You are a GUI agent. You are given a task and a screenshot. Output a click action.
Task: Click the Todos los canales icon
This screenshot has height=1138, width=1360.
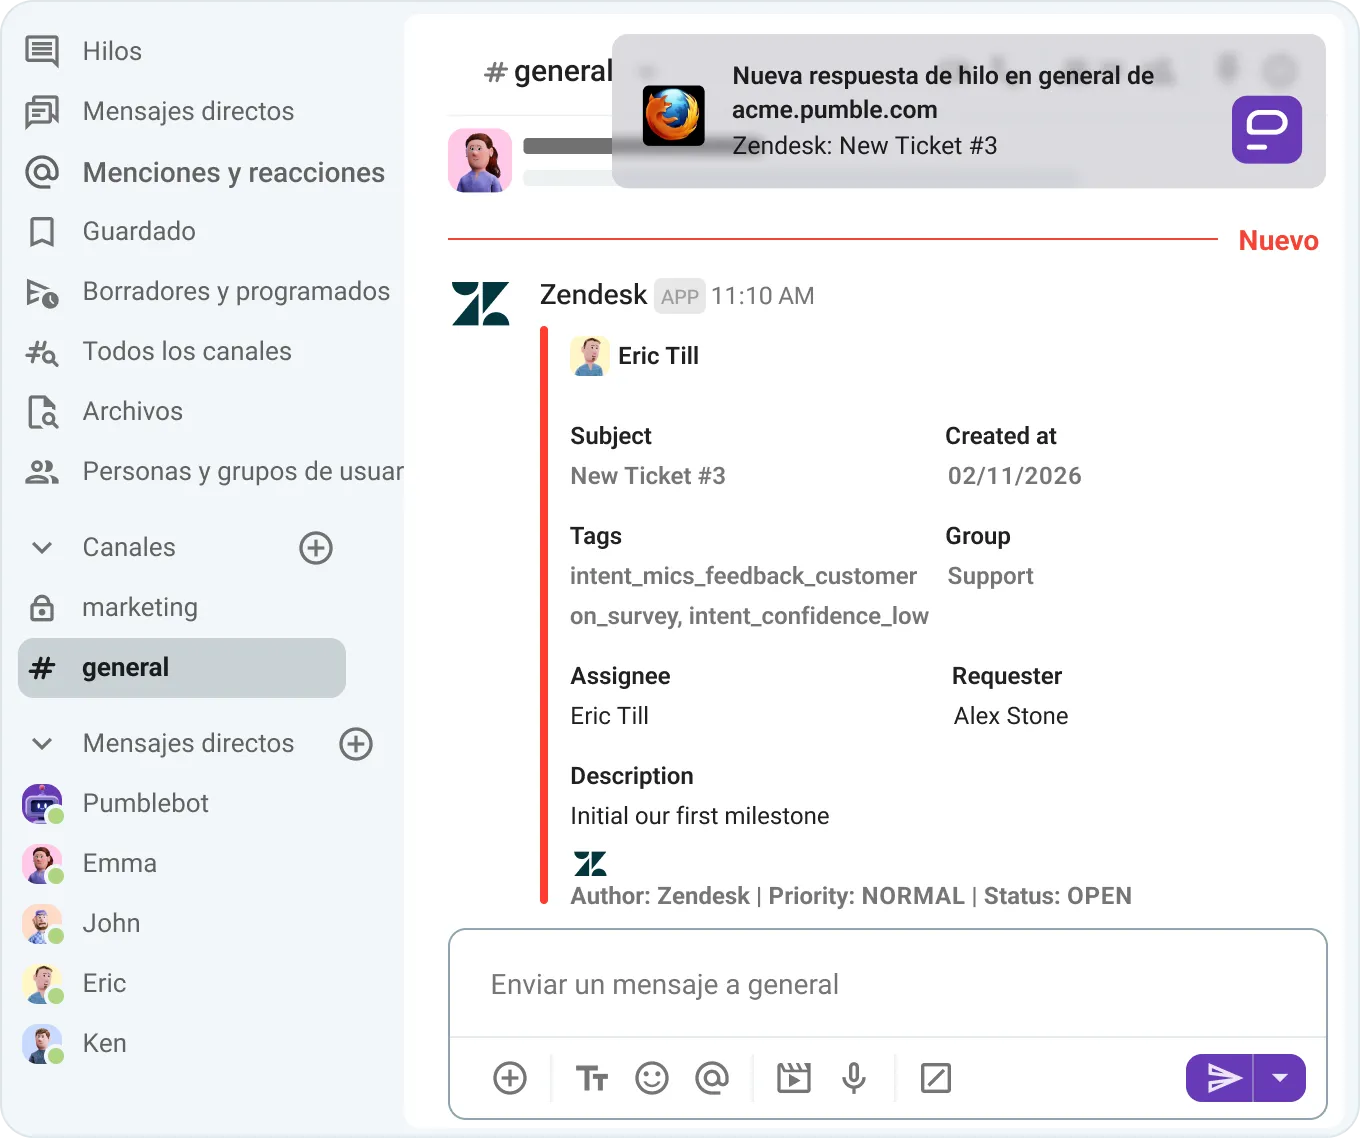point(42,352)
